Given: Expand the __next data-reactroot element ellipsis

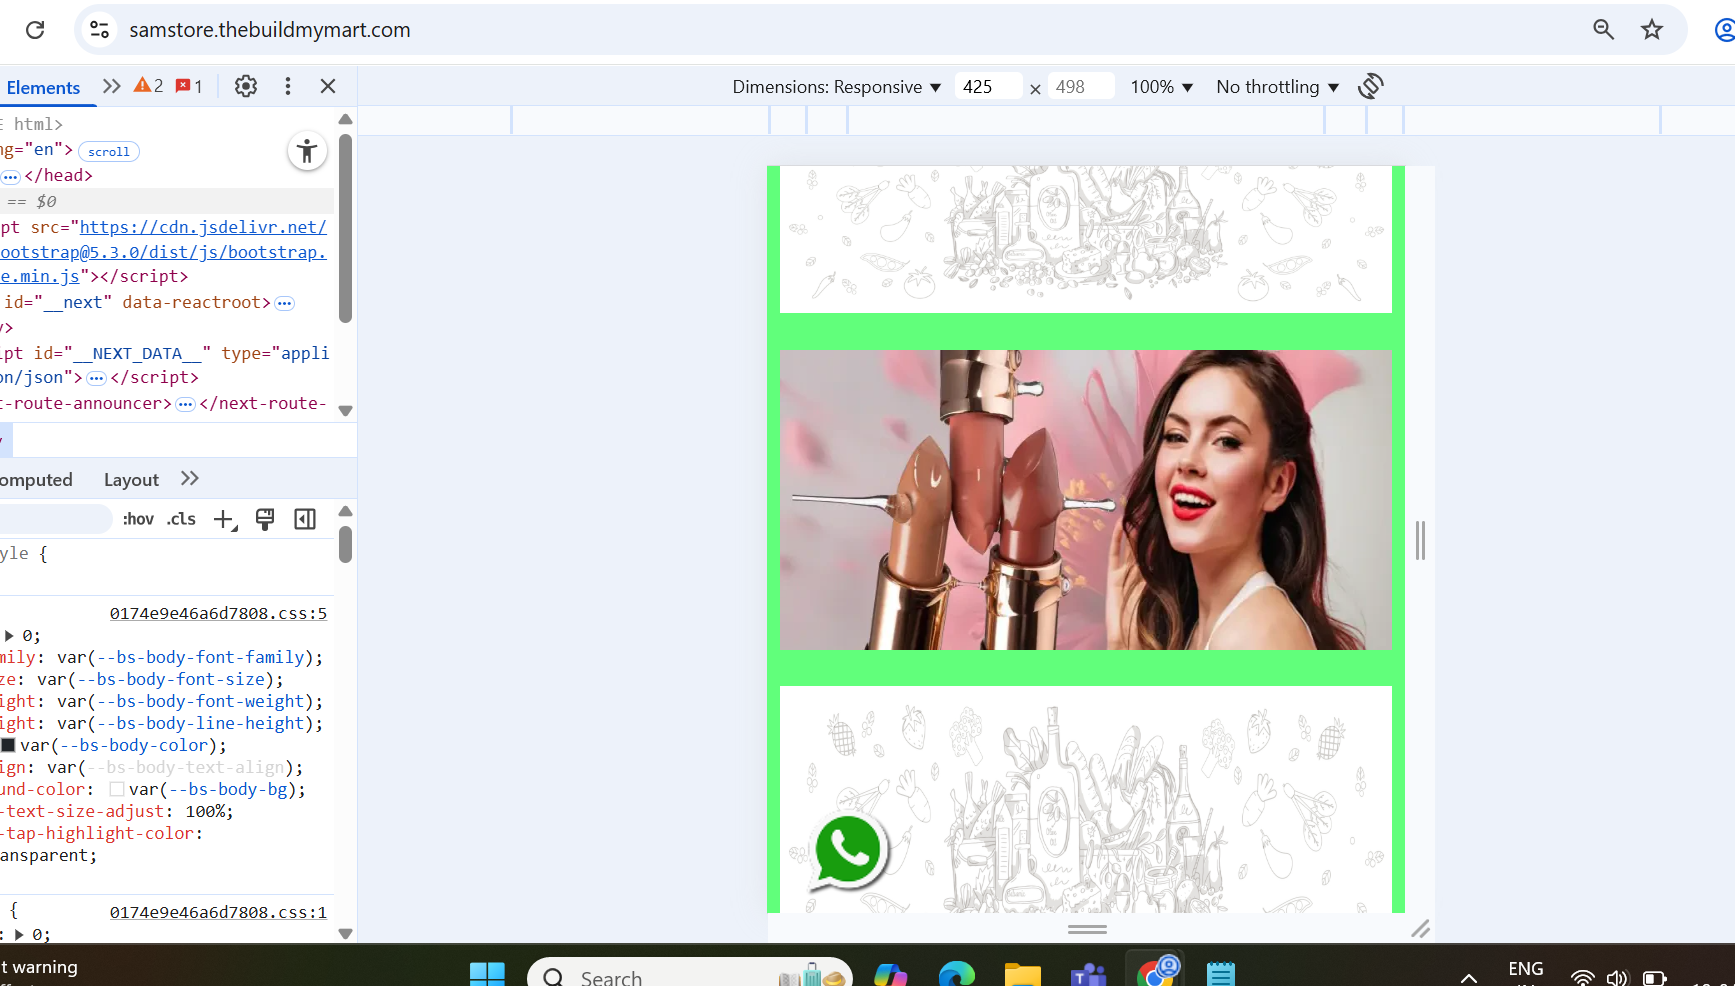Looking at the screenshot, I should [285, 303].
